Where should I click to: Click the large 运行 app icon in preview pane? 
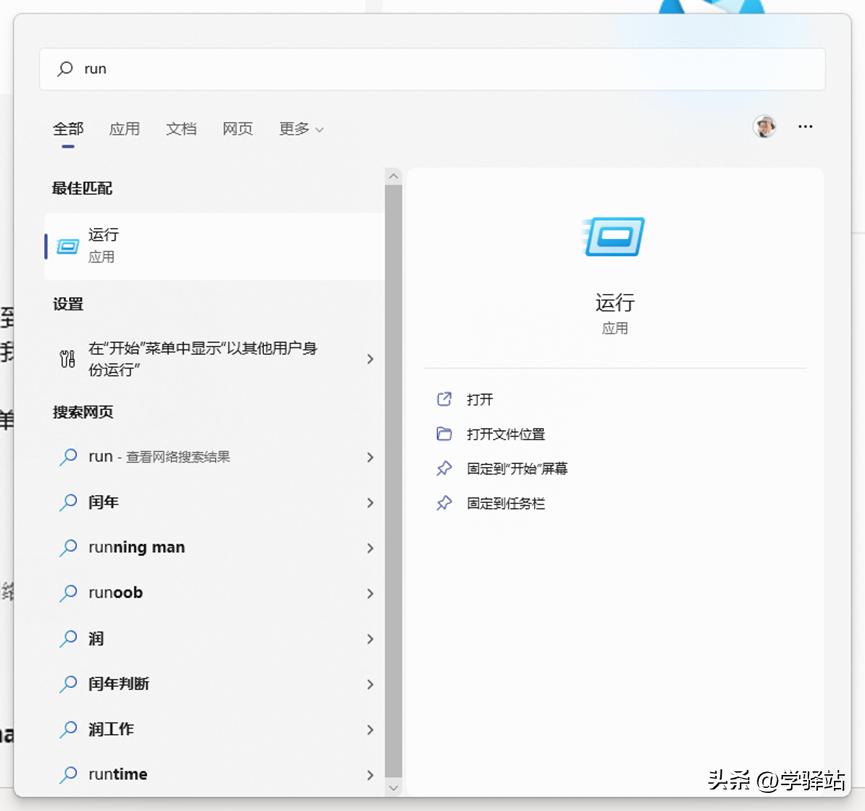tap(614, 237)
